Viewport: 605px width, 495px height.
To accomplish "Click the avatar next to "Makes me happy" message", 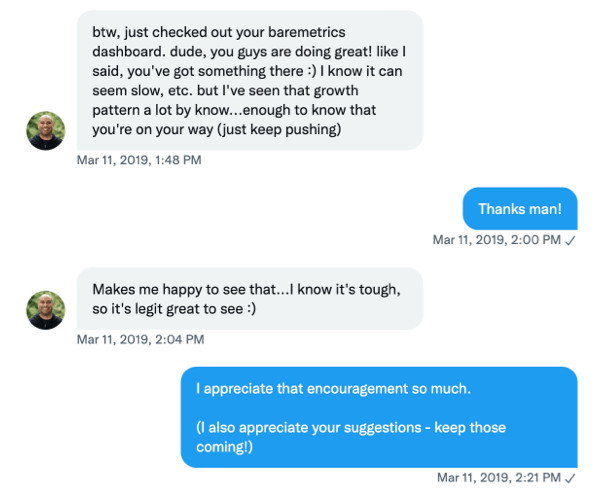I will [46, 310].
